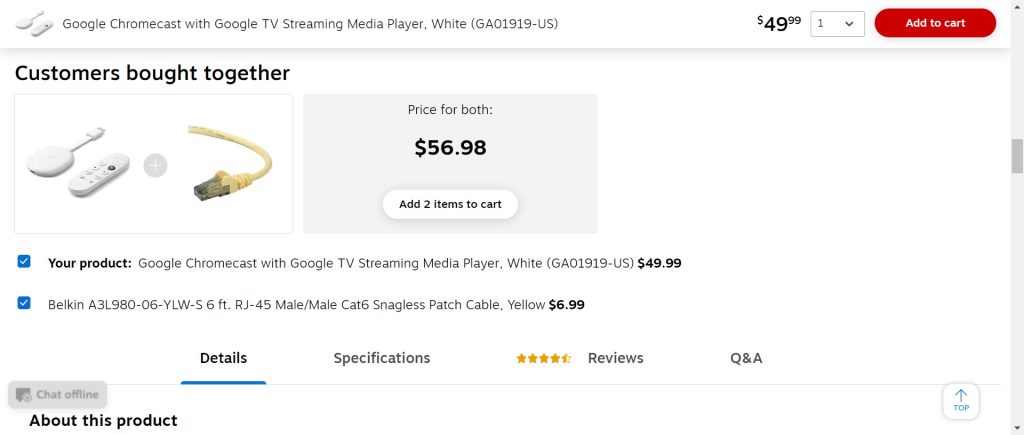Click the star rating icons
Screen dimensions: 1024x435
[543, 358]
